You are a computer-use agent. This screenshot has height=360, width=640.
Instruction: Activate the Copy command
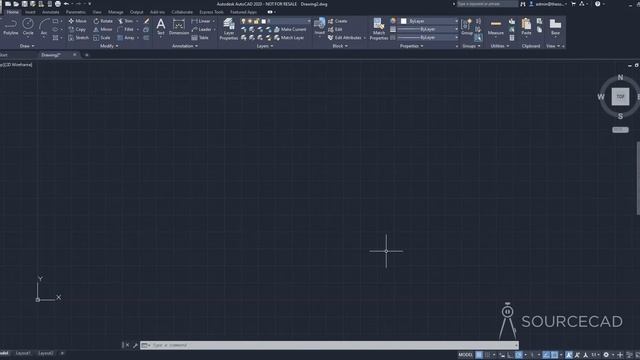[x=77, y=29]
